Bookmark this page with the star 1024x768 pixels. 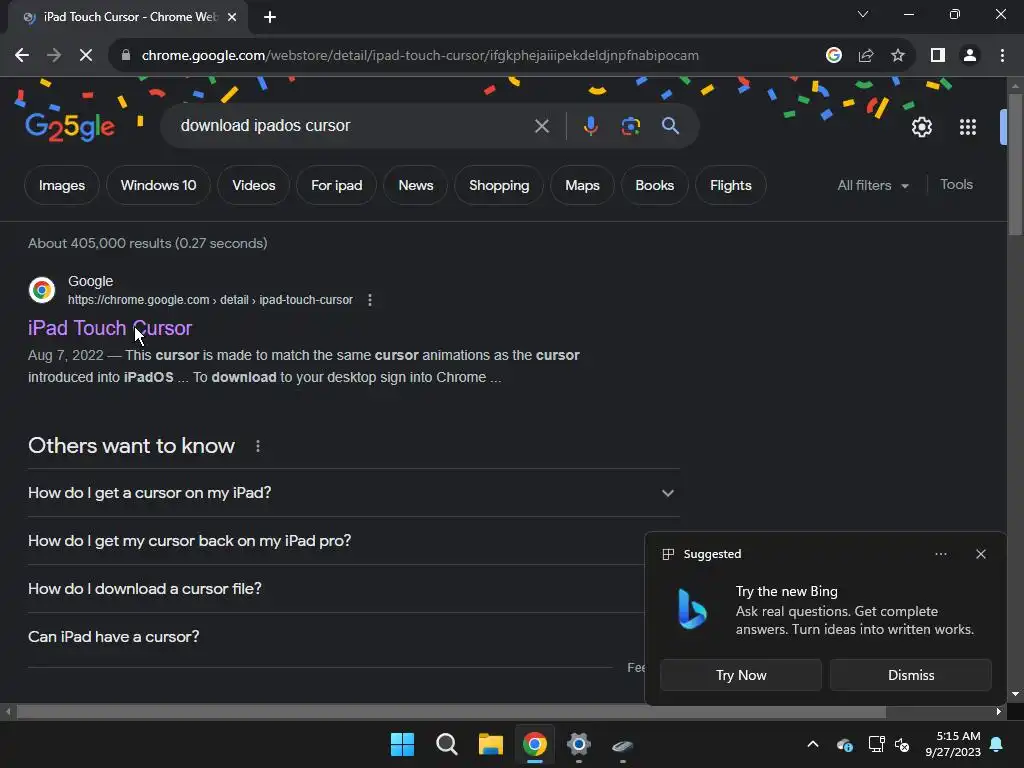pyautogui.click(x=898, y=56)
